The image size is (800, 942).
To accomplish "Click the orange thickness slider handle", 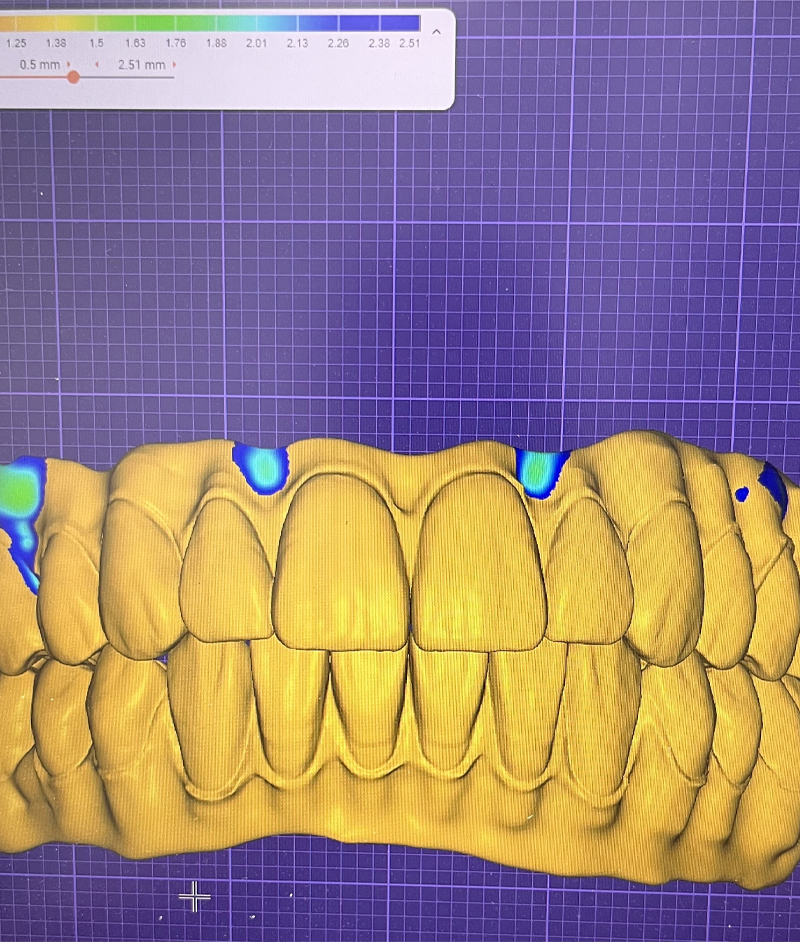I will pos(73,77).
